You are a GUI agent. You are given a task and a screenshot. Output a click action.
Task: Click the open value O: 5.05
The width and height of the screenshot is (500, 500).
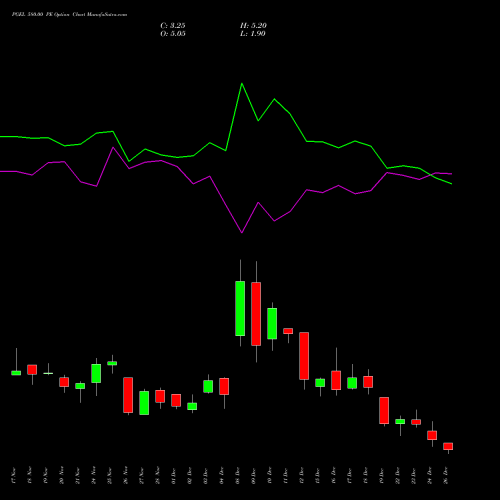(173, 34)
